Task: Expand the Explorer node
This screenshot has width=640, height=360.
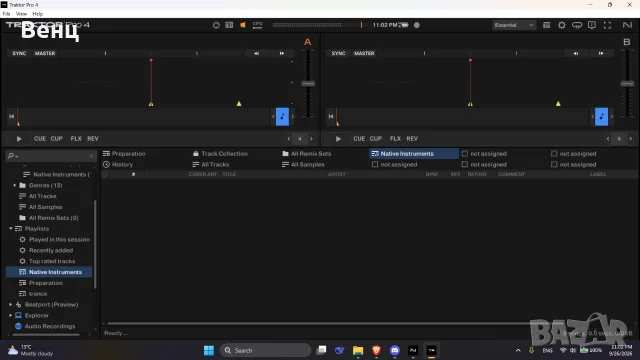Action: [11, 315]
